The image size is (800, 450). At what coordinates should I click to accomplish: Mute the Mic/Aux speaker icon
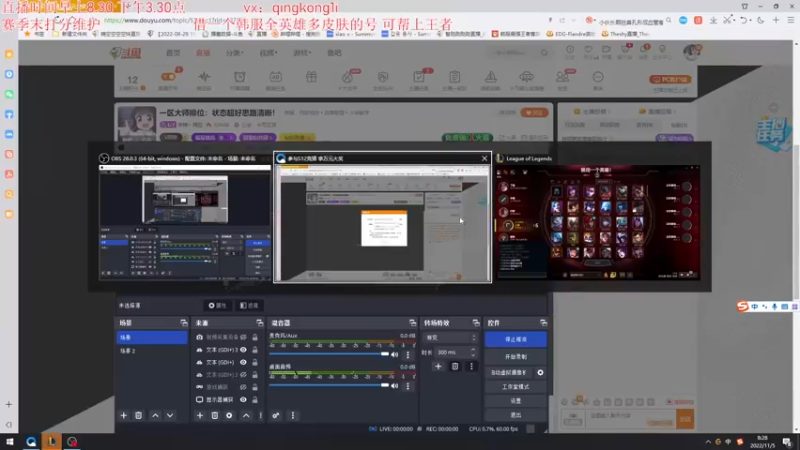coord(394,354)
